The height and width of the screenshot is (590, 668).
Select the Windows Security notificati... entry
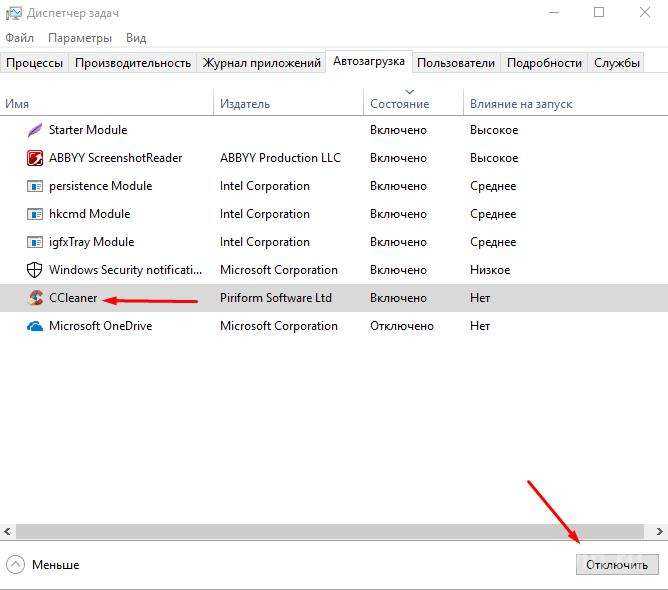pyautogui.click(x=125, y=270)
